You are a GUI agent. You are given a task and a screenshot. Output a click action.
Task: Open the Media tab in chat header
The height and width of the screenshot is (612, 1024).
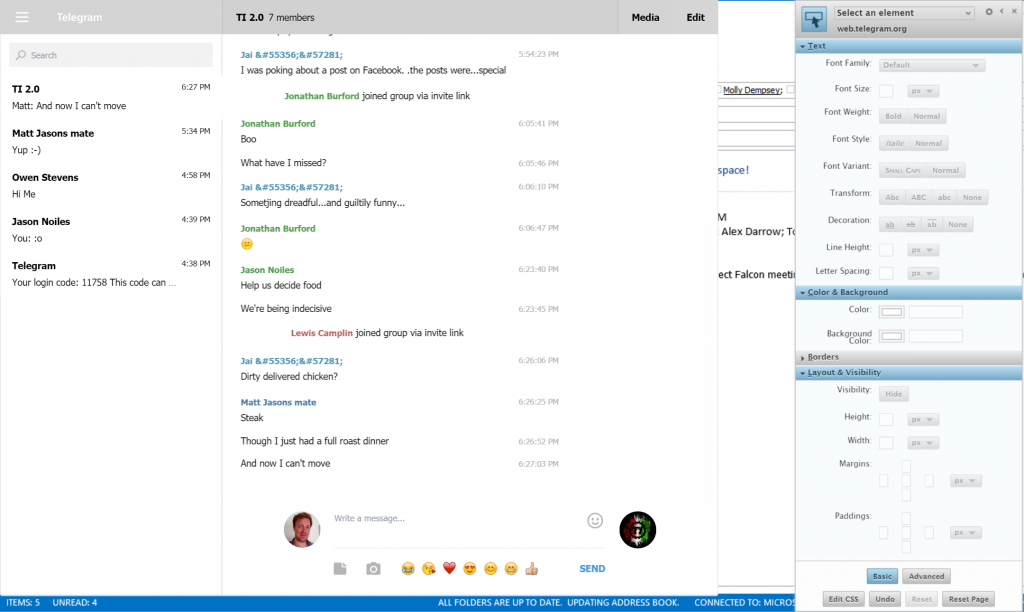tap(645, 18)
